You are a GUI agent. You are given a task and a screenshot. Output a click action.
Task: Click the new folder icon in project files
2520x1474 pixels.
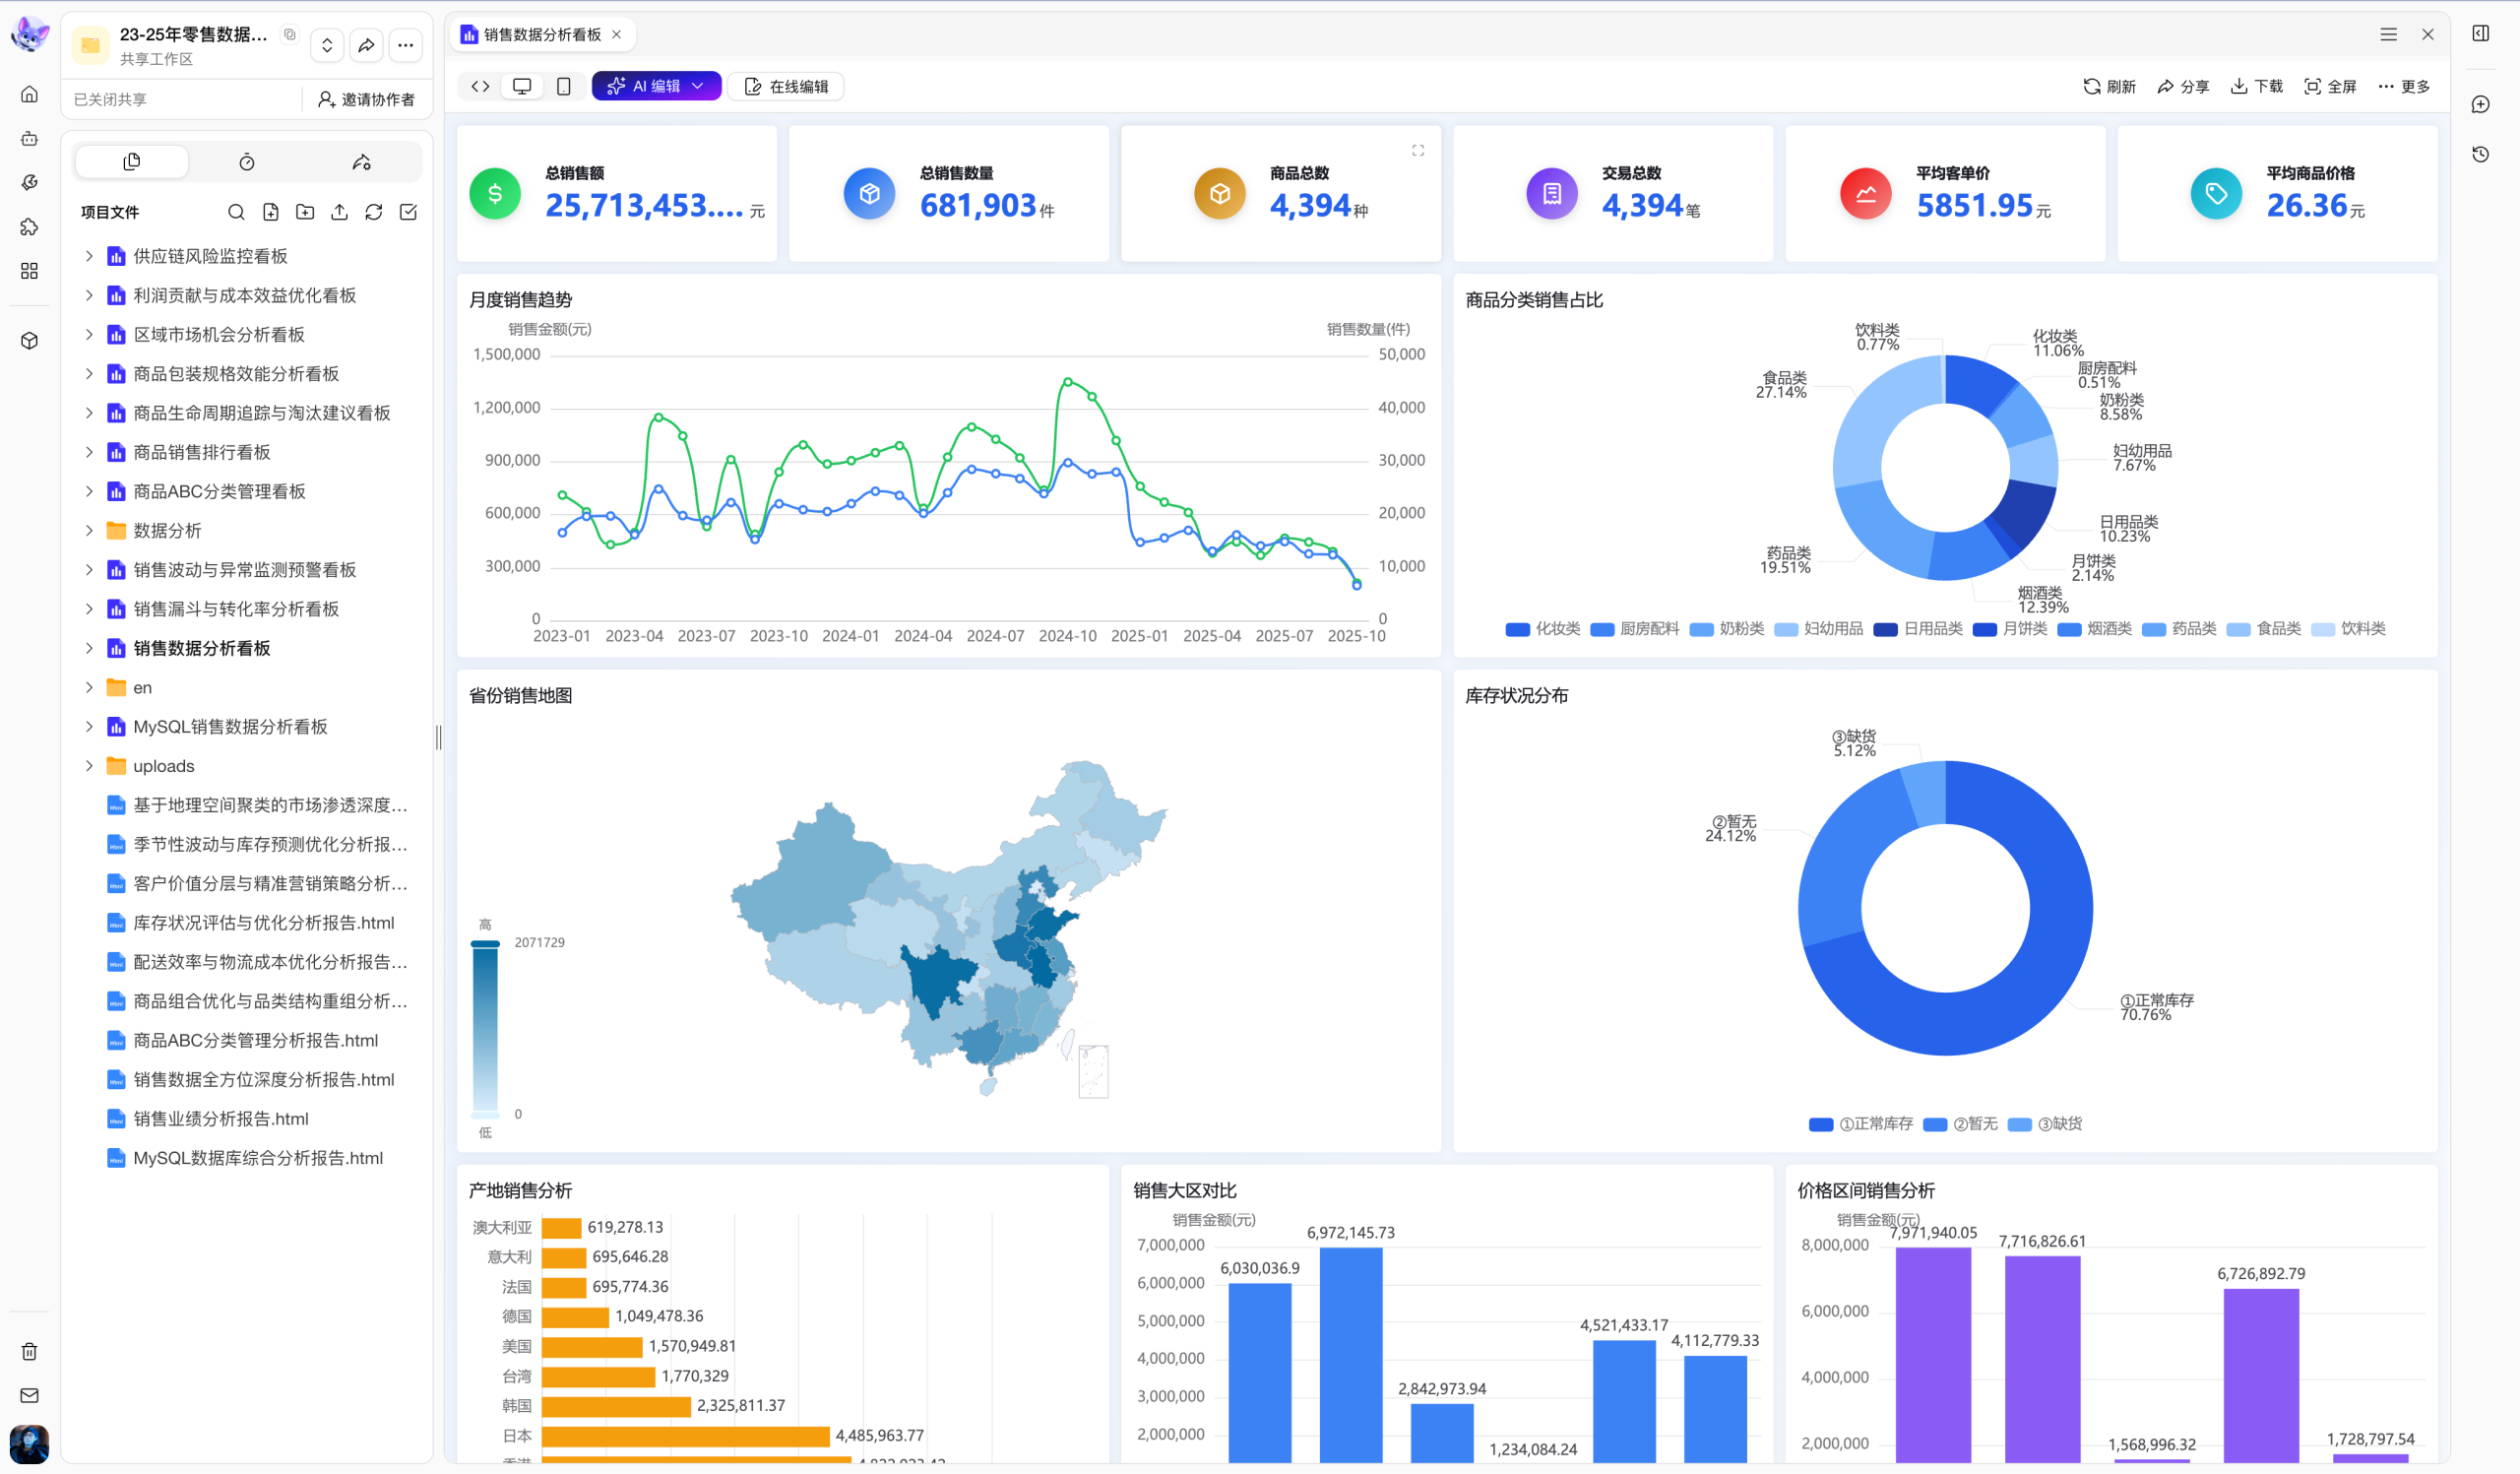click(x=305, y=212)
